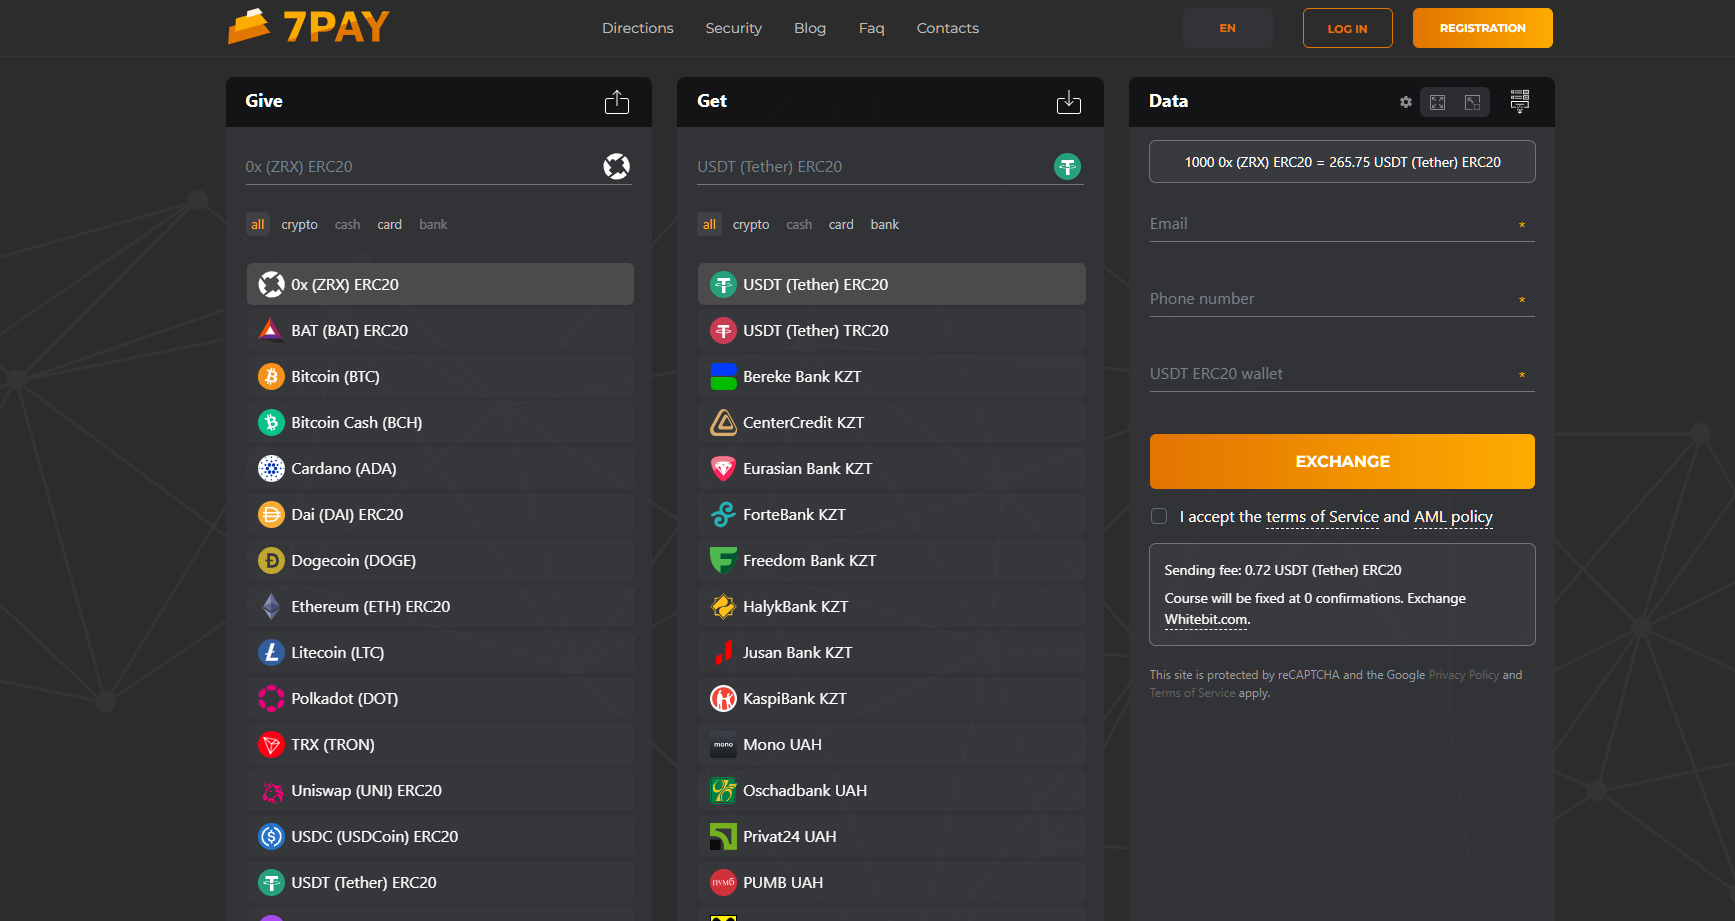Image resolution: width=1735 pixels, height=921 pixels.
Task: Choose Uniswap (UNI) ERC20 to give
Action: pos(440,790)
